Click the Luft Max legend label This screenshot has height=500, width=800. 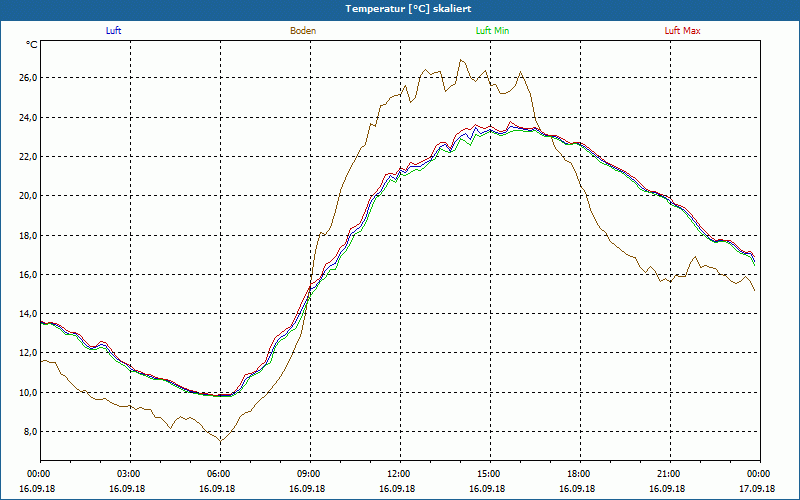pyautogui.click(x=682, y=31)
